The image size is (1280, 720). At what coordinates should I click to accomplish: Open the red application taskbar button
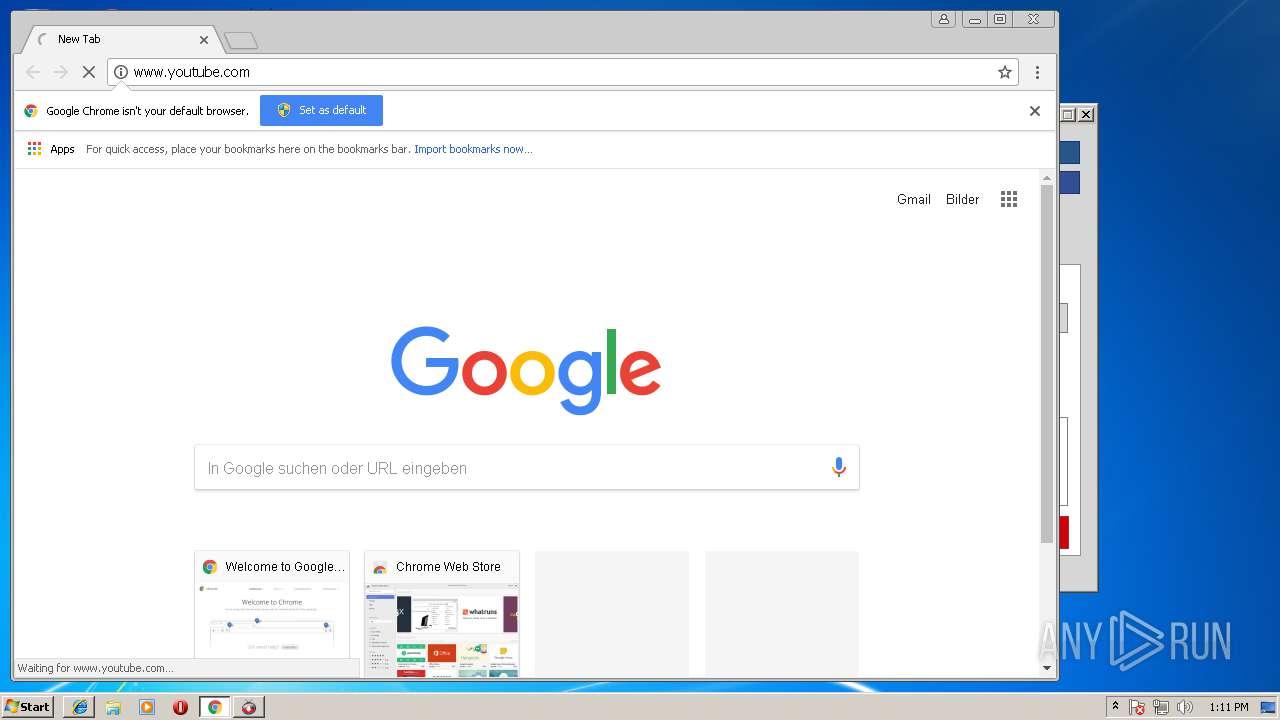point(248,707)
